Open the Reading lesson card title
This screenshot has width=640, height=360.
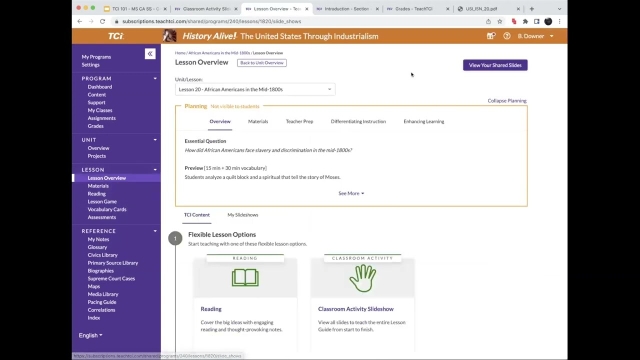tap(211, 309)
